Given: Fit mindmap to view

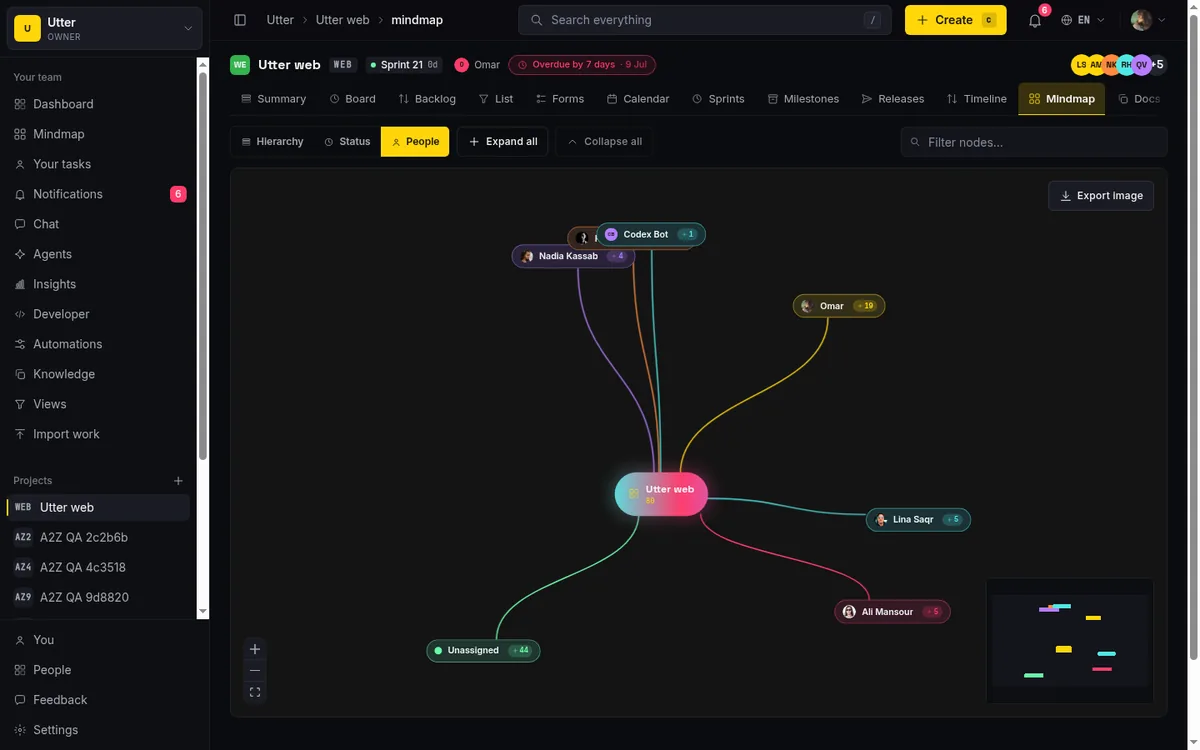Looking at the screenshot, I should point(255,692).
